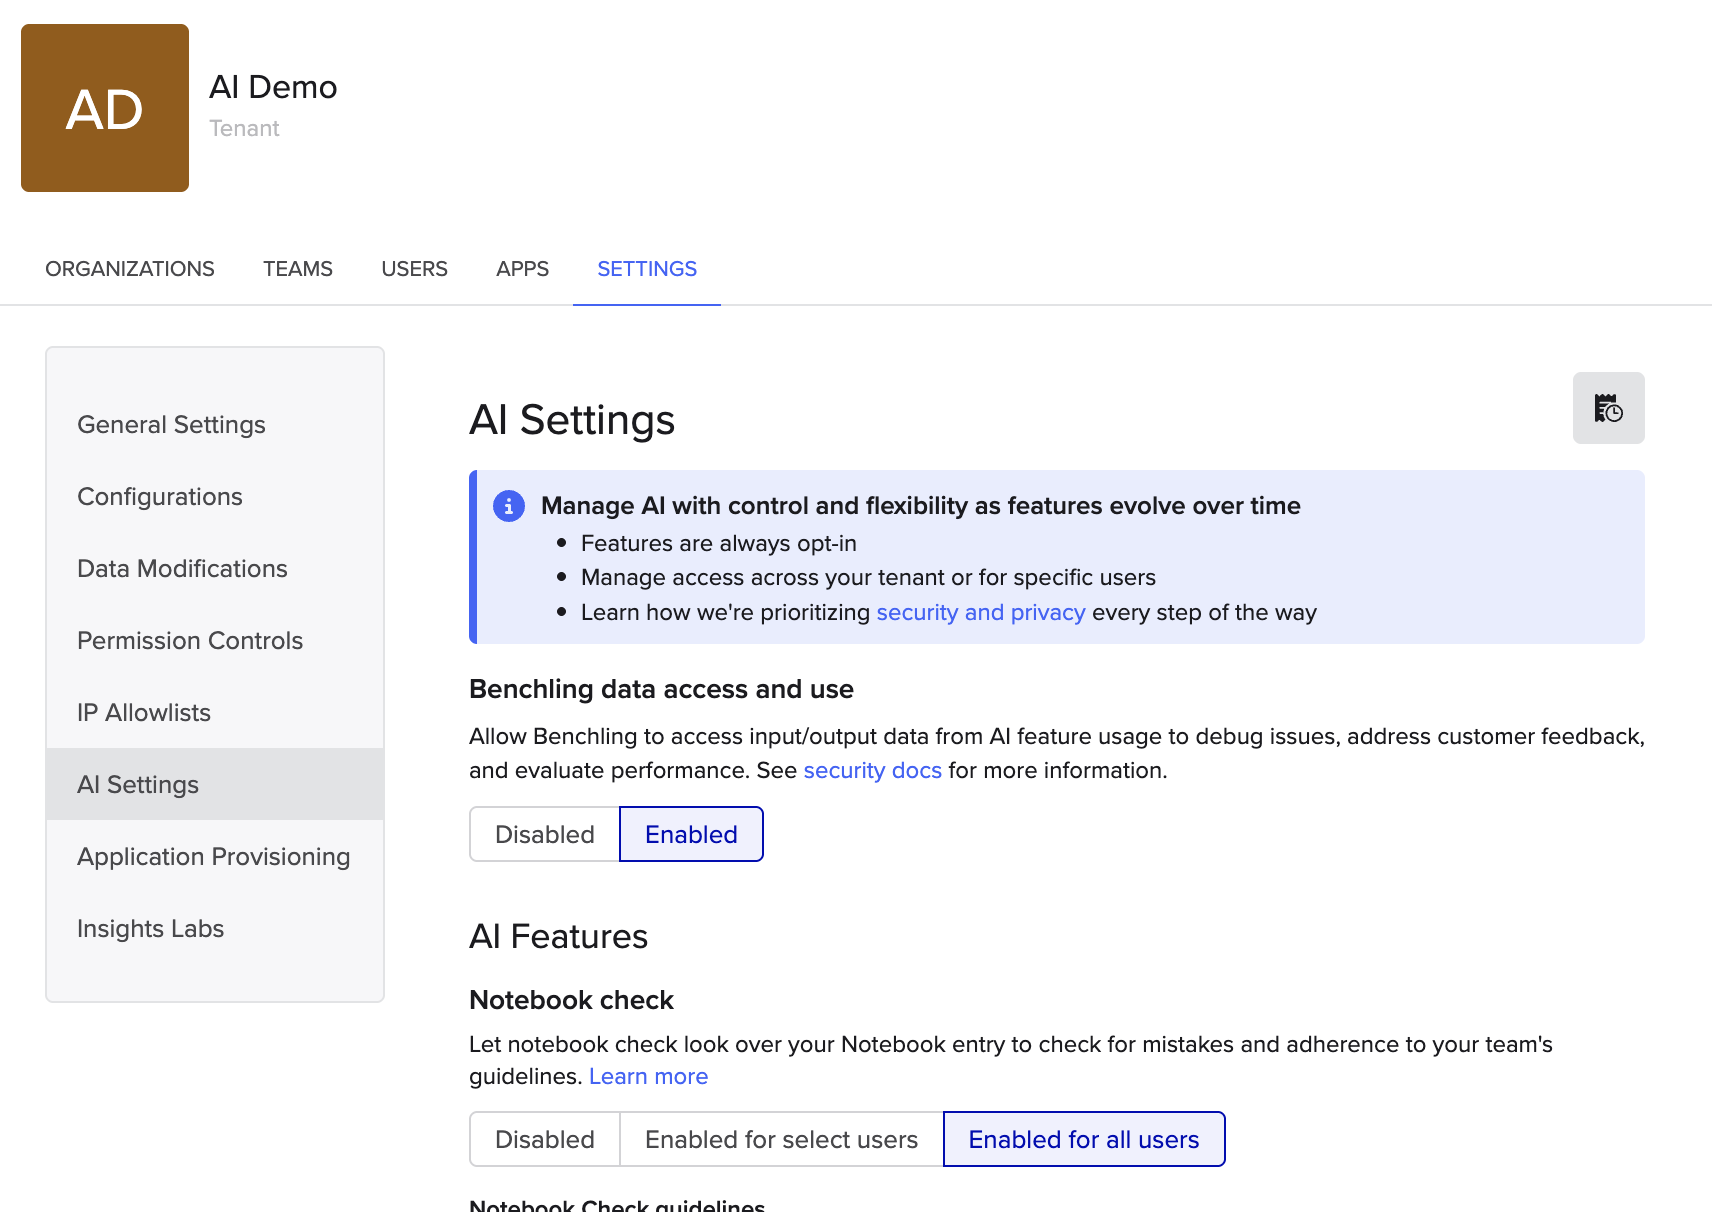
Task: Open the APPS tab
Action: [521, 268]
